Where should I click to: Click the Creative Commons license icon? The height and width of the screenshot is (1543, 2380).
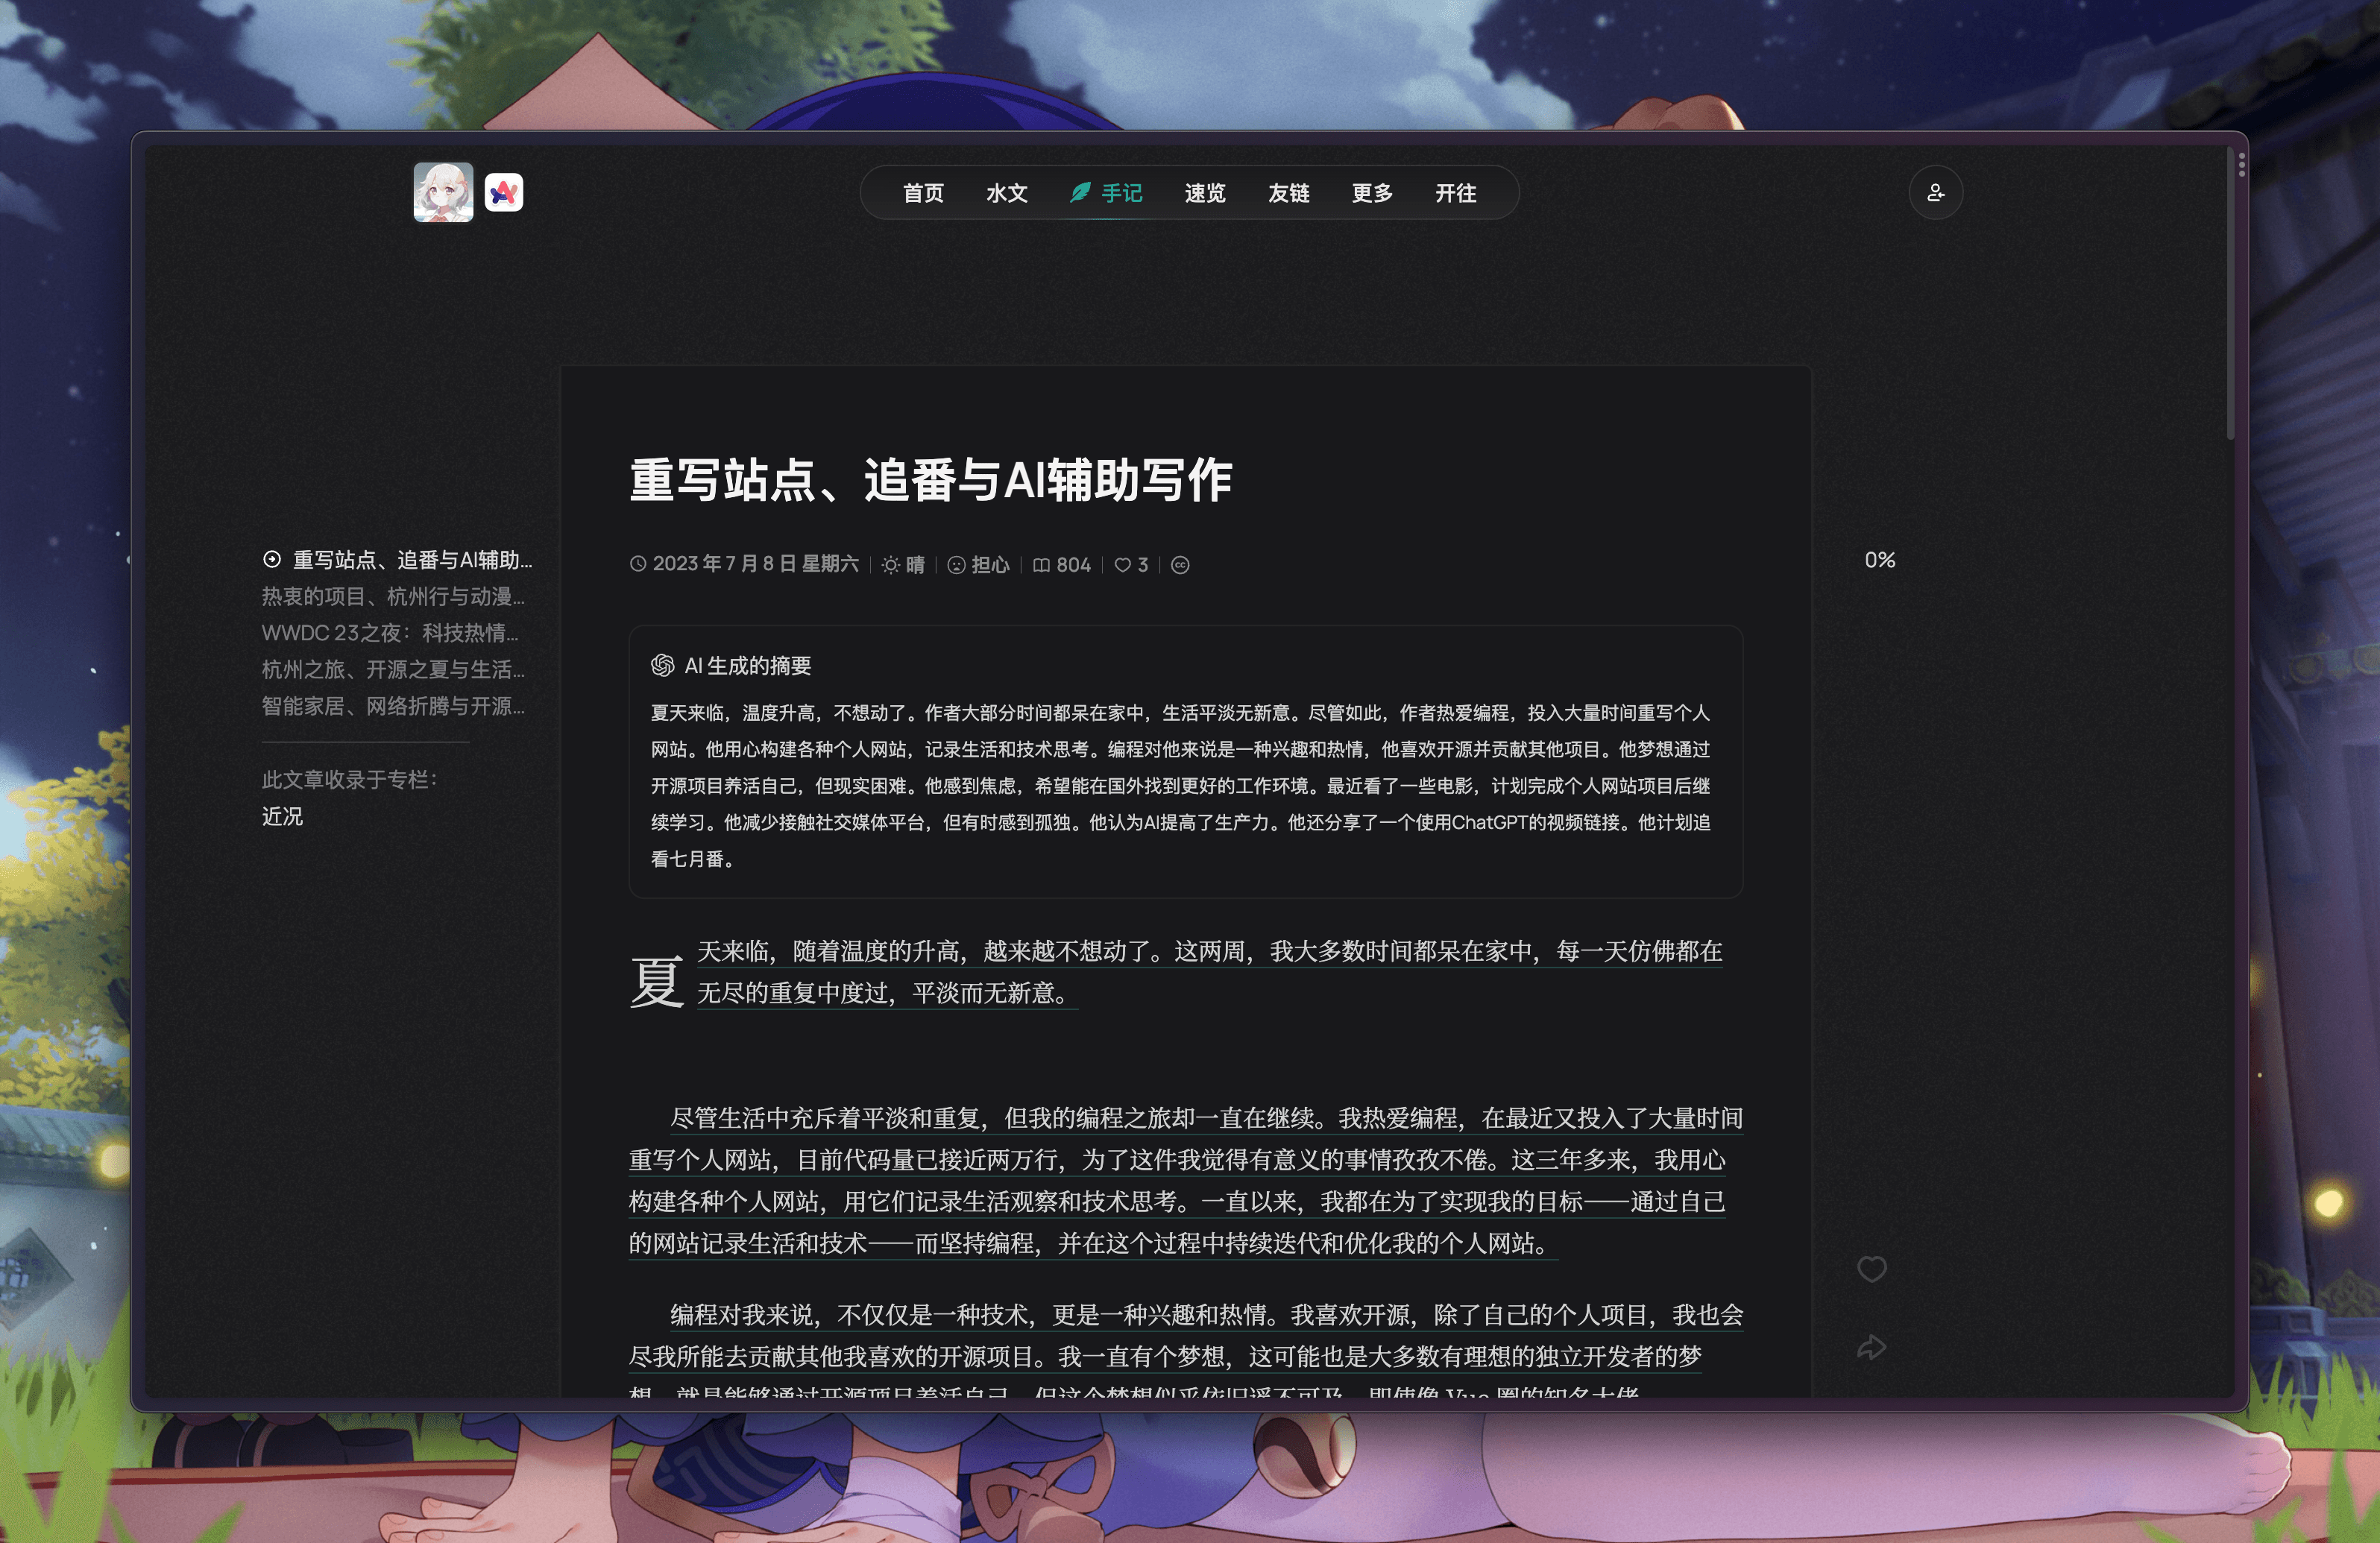click(1180, 565)
